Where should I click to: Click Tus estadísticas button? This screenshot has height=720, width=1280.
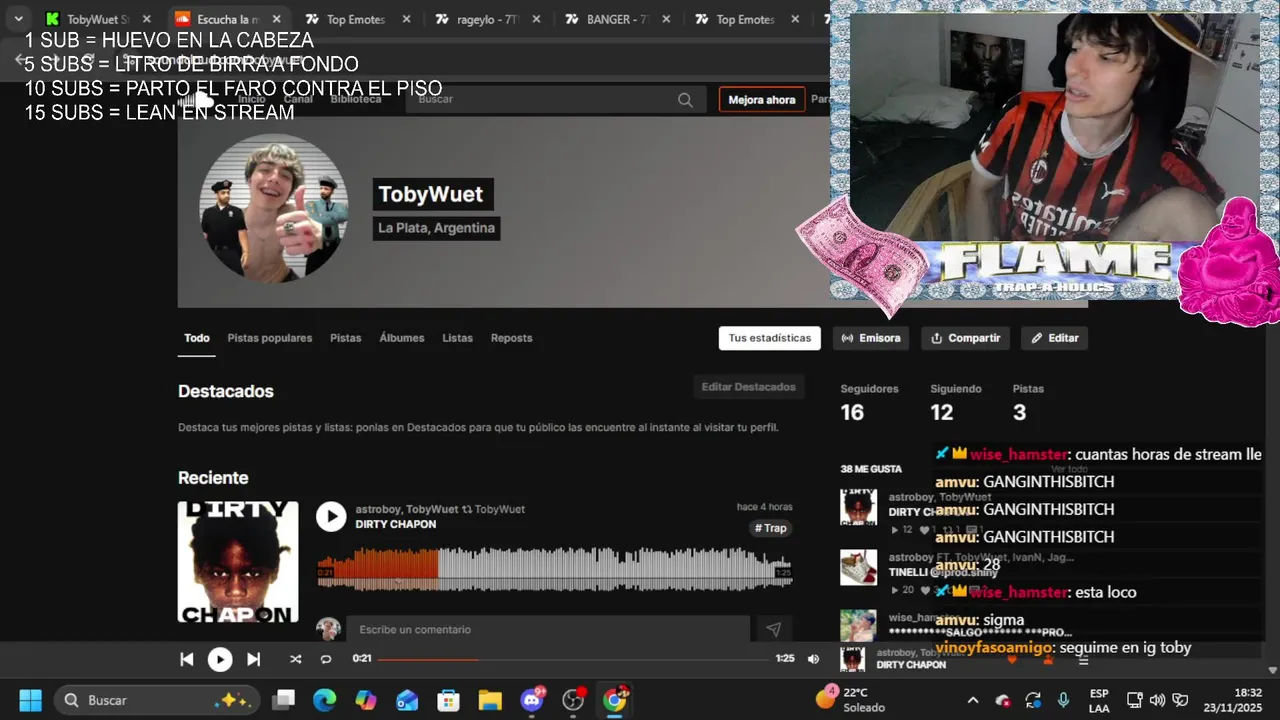770,338
